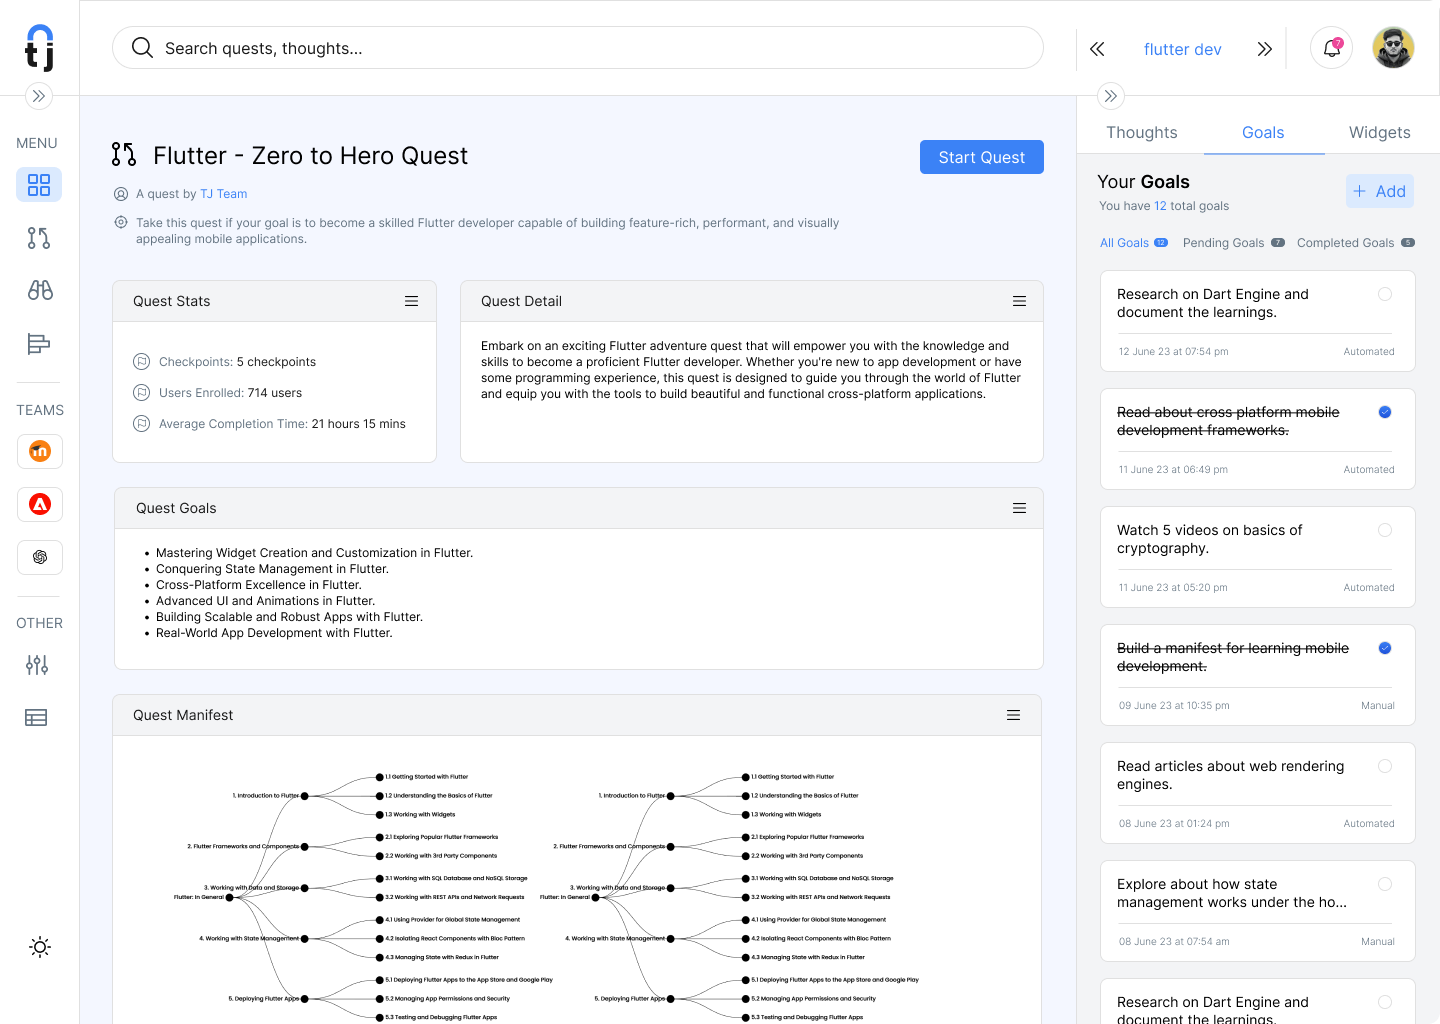1440x1024 pixels.
Task: Mark first Research on Dart Engine goal complete
Action: tap(1385, 294)
